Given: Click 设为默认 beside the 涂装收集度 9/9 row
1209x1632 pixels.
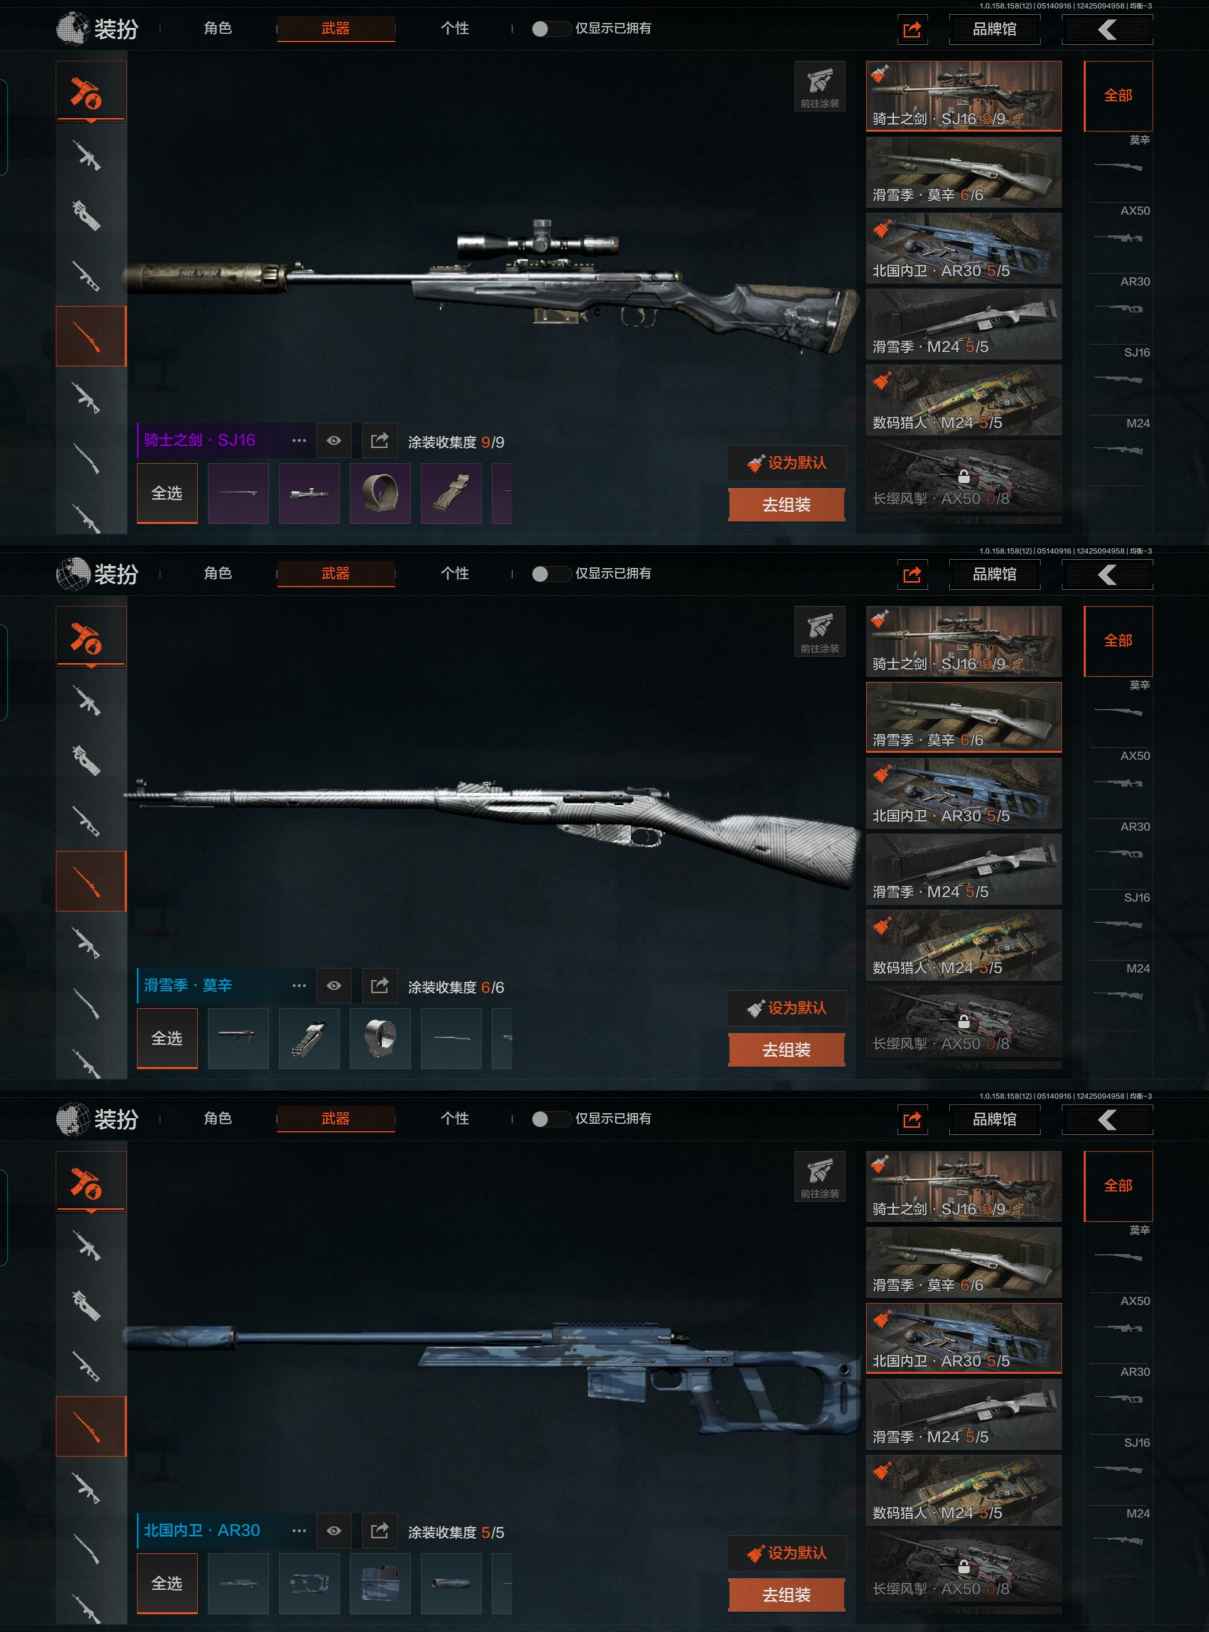Looking at the screenshot, I should [787, 462].
